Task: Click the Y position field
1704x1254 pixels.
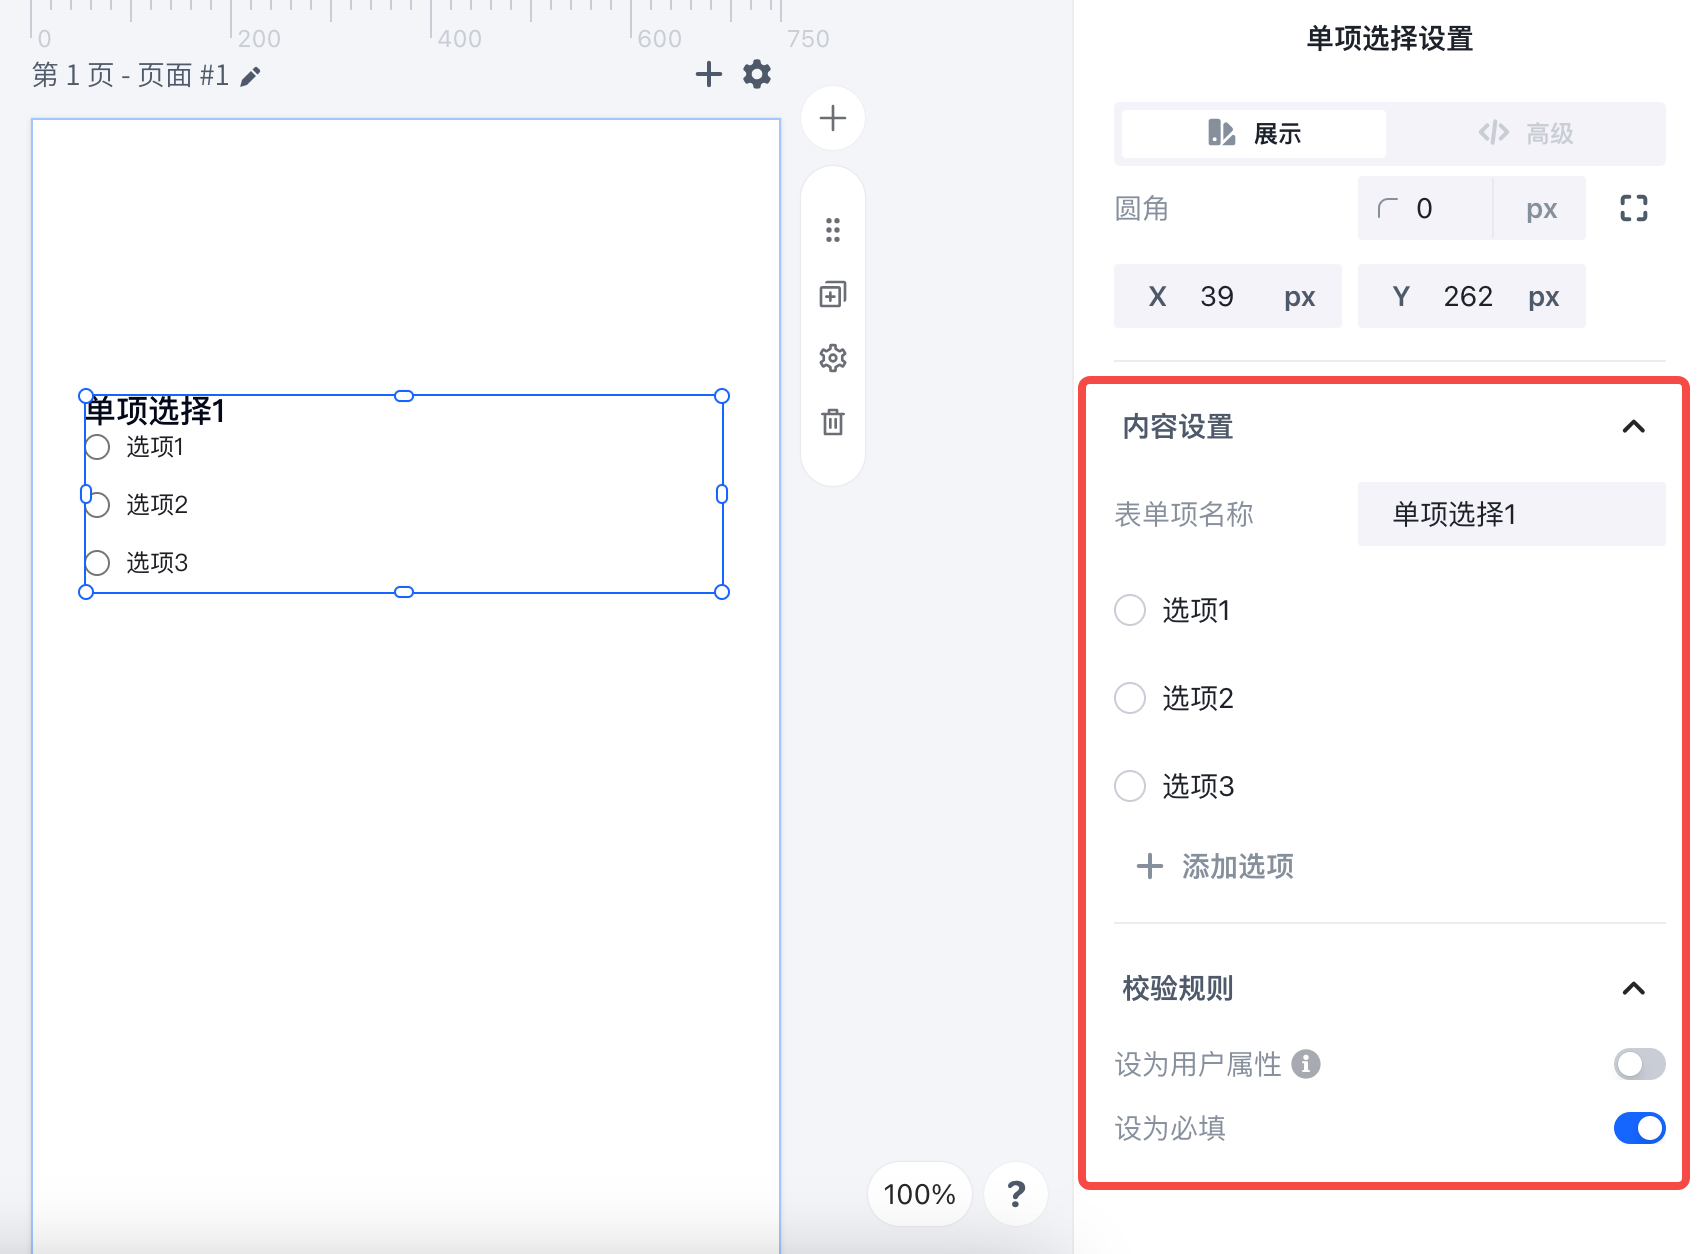Action: [x=1472, y=296]
